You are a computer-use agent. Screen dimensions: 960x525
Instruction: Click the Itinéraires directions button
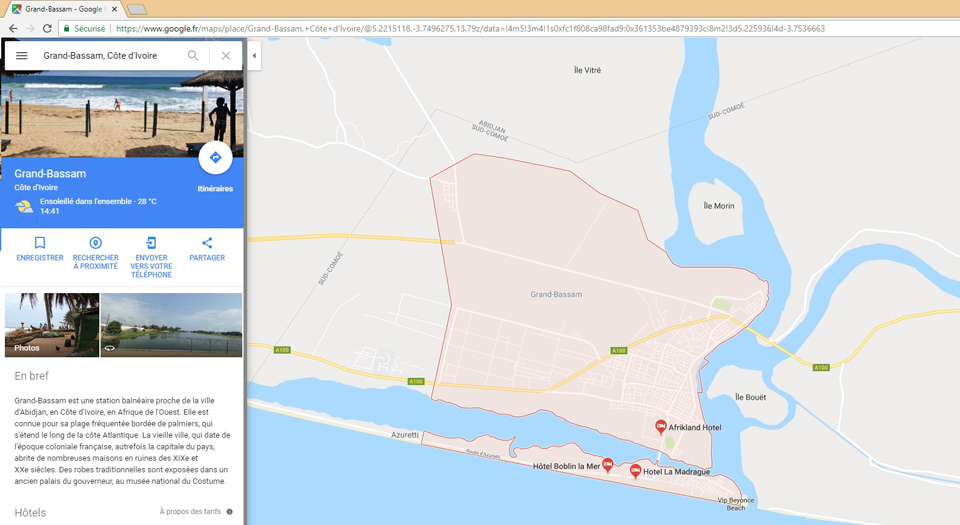point(216,158)
